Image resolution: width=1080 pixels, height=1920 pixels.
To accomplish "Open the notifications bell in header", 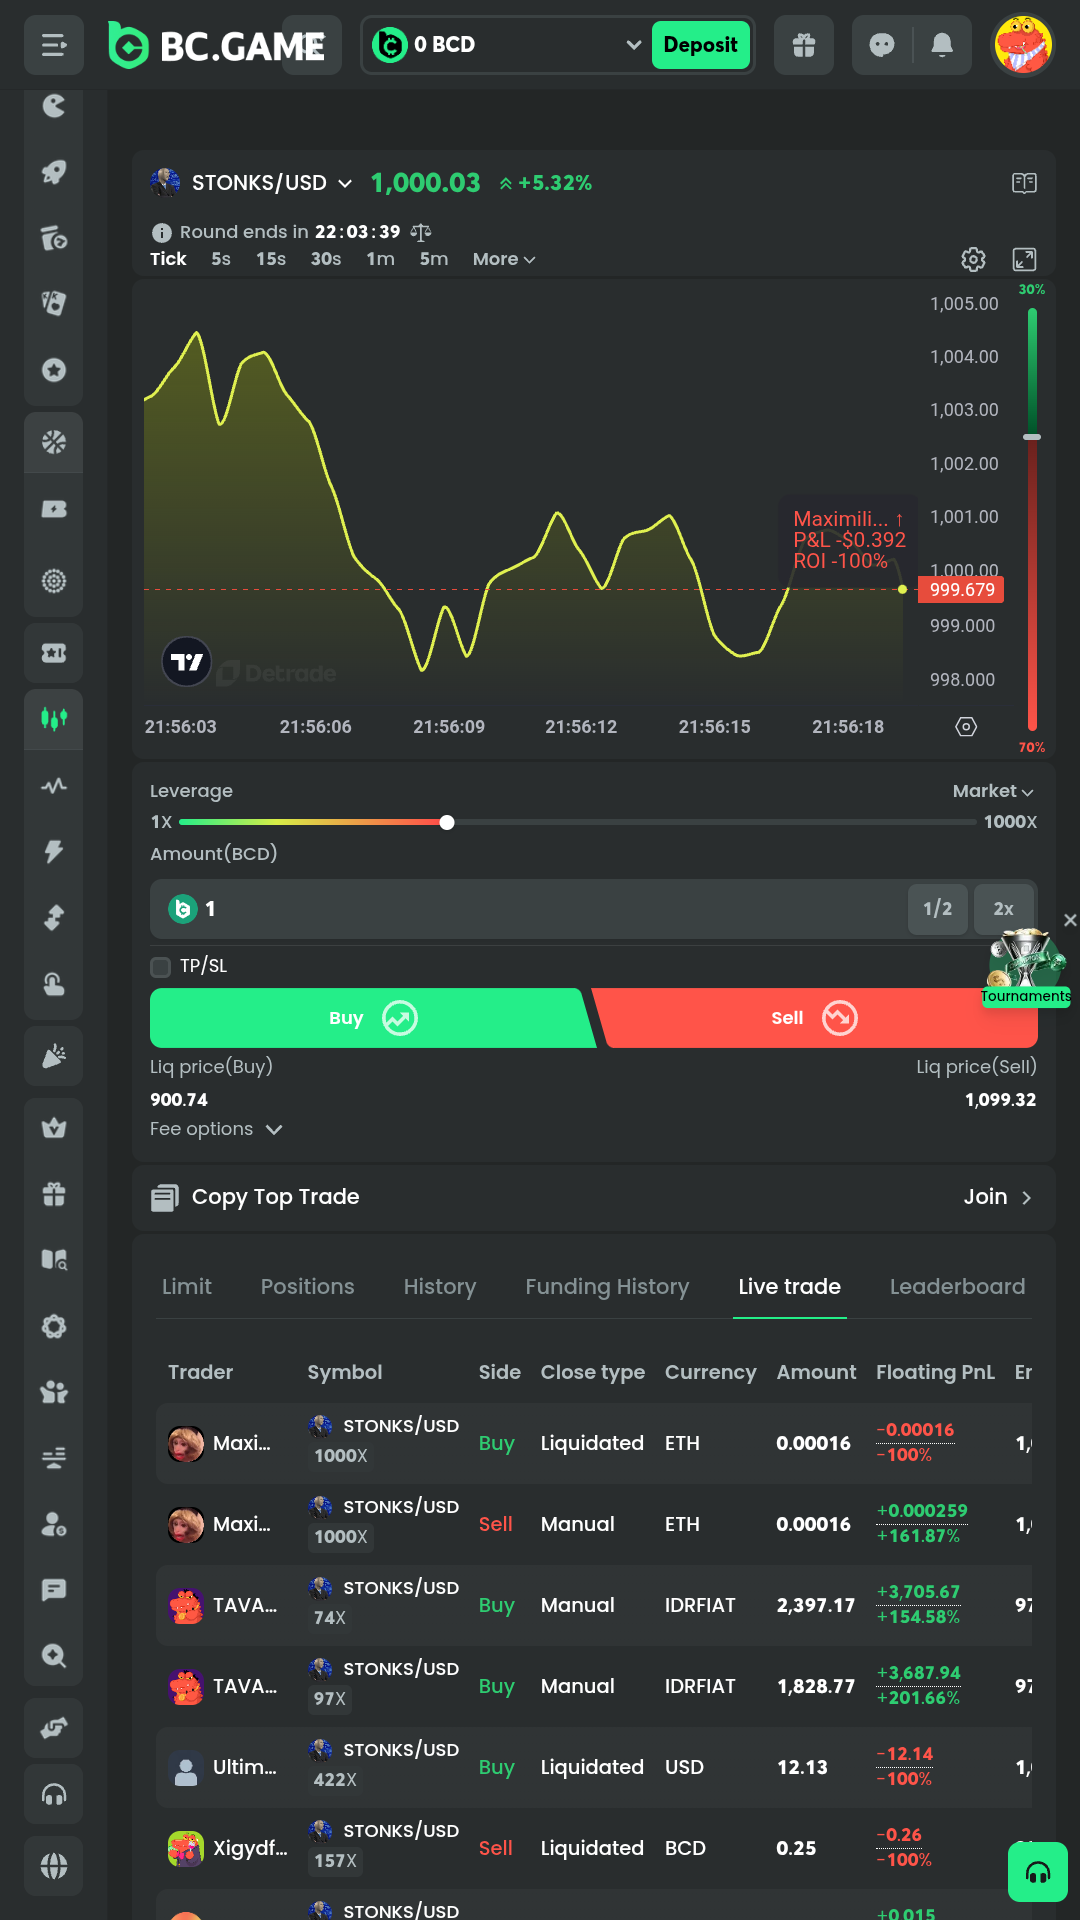I will (x=942, y=45).
